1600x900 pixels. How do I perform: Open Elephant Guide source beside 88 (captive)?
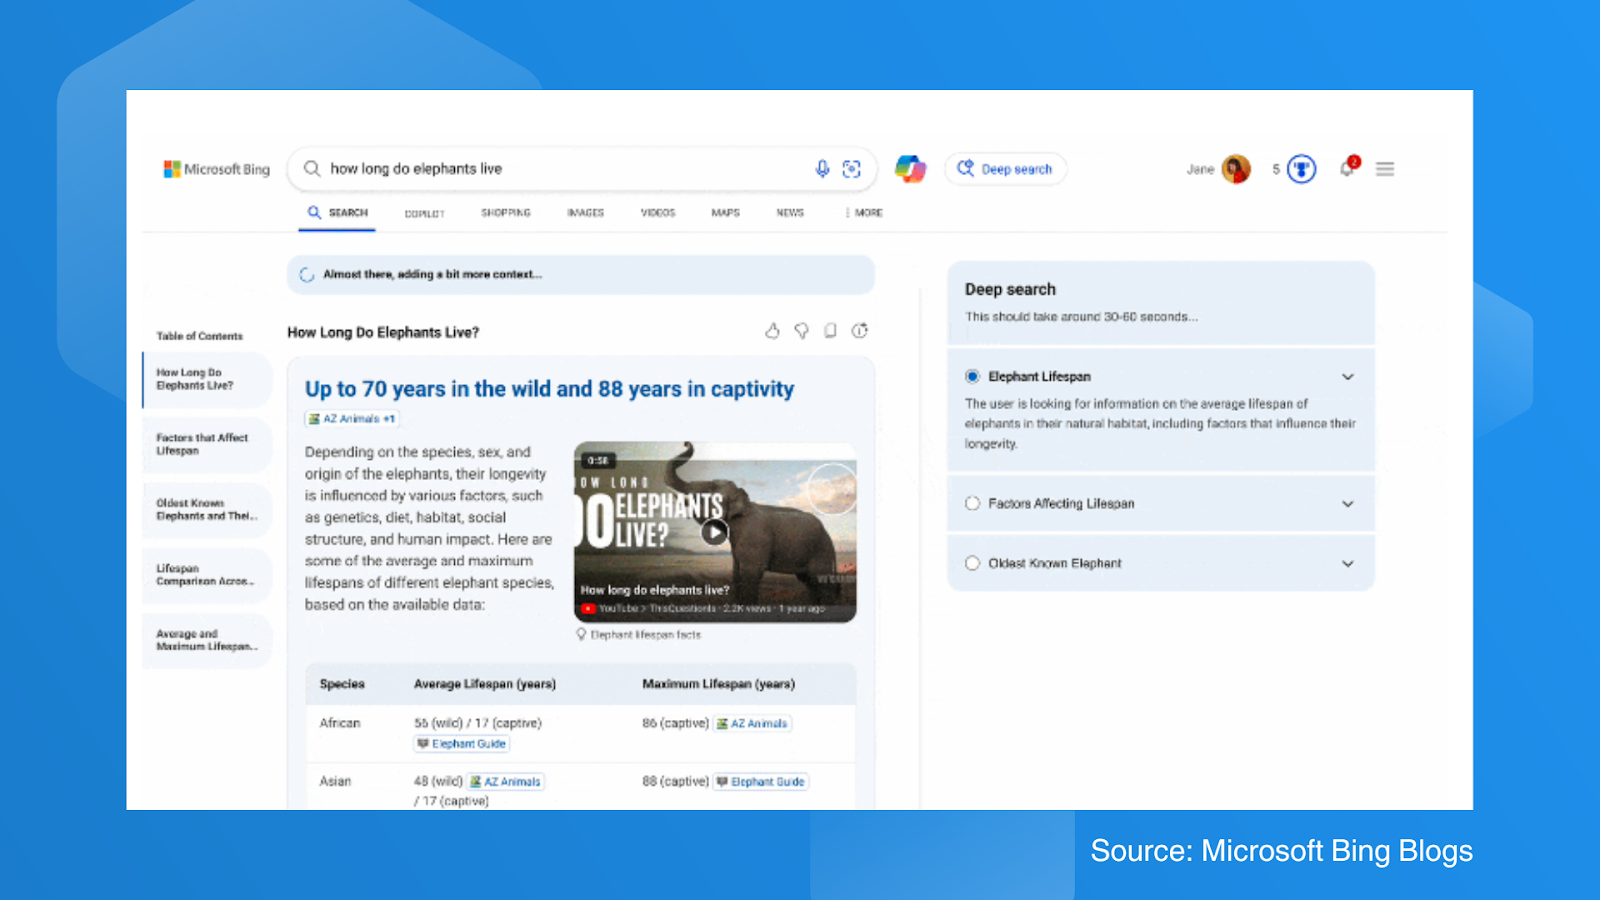[x=761, y=782]
